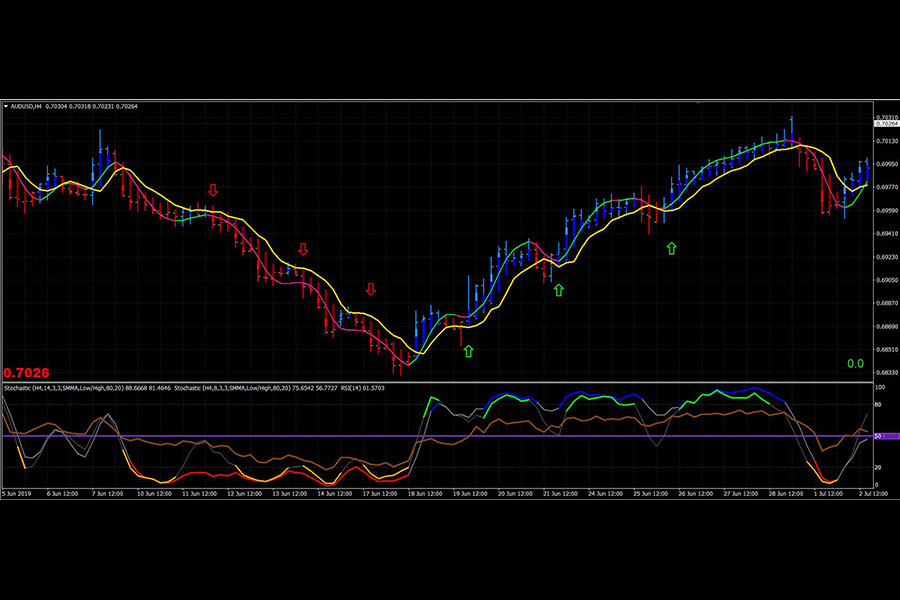Open the chart menu triangle beside AUDUSD,H4
The image size is (900, 600).
[6, 106]
